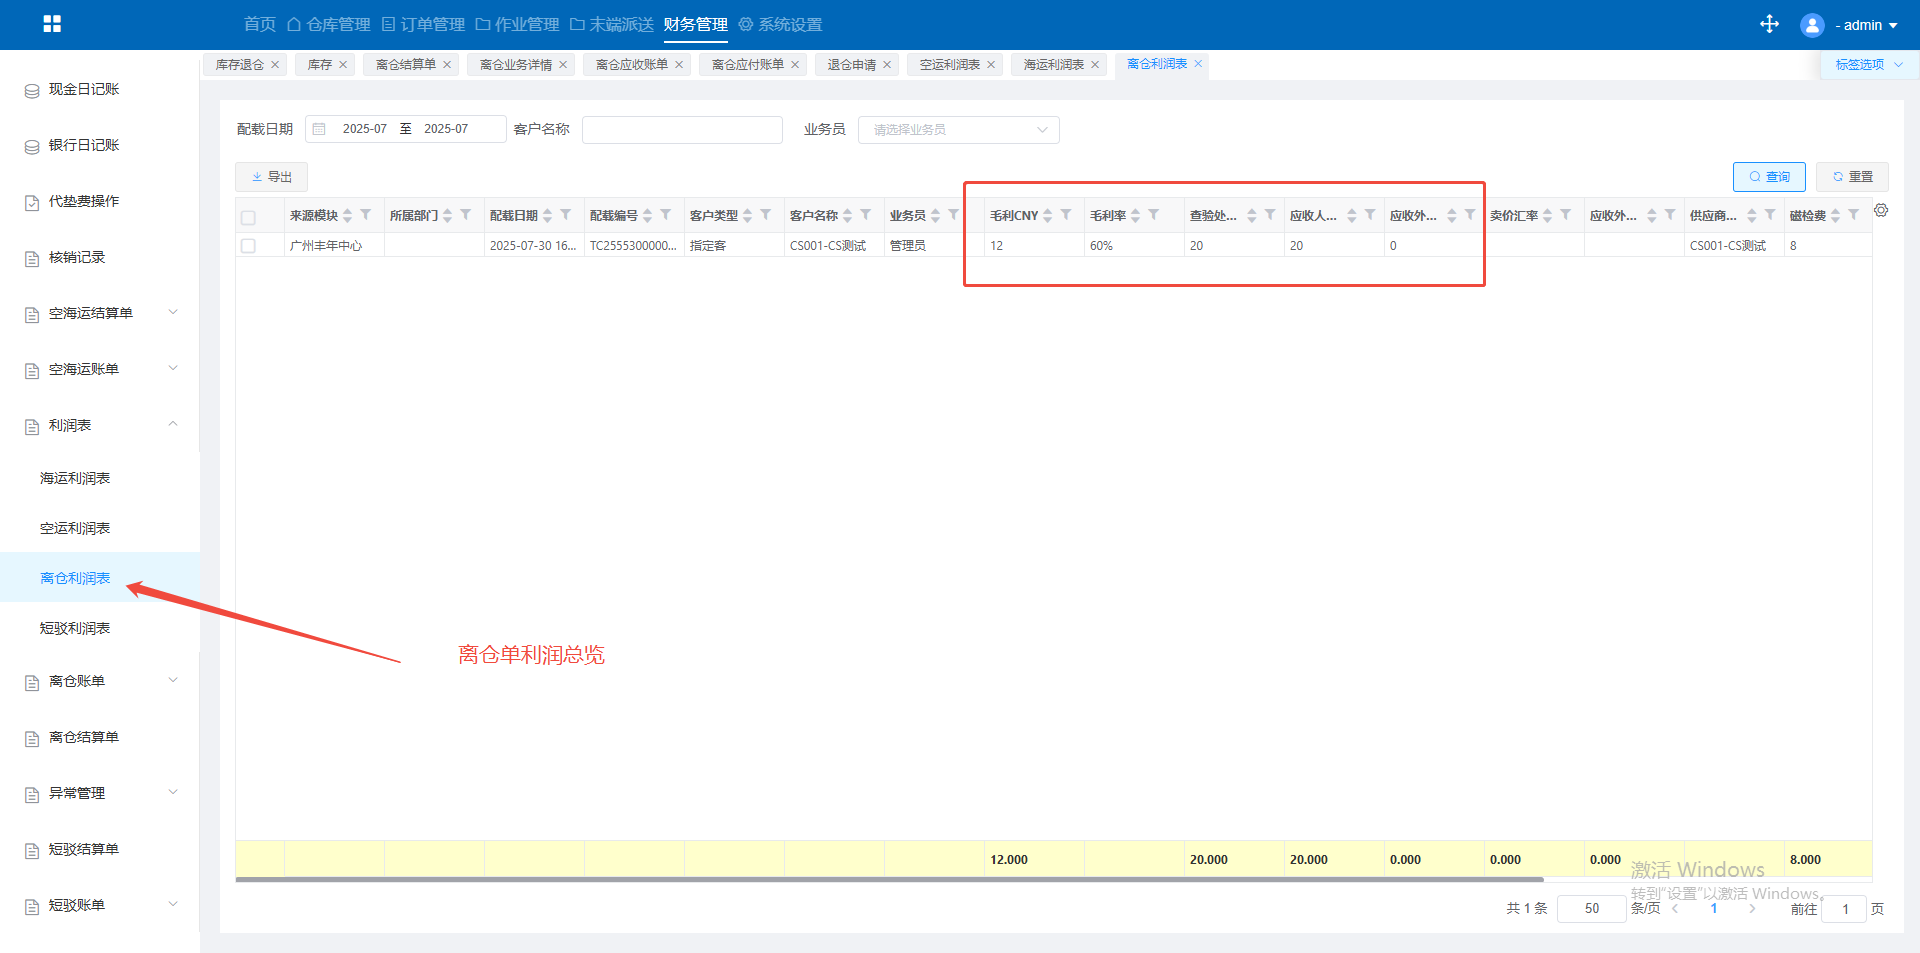Image resolution: width=1920 pixels, height=953 pixels.
Task: Open column settings gear icon
Action: point(1881,210)
